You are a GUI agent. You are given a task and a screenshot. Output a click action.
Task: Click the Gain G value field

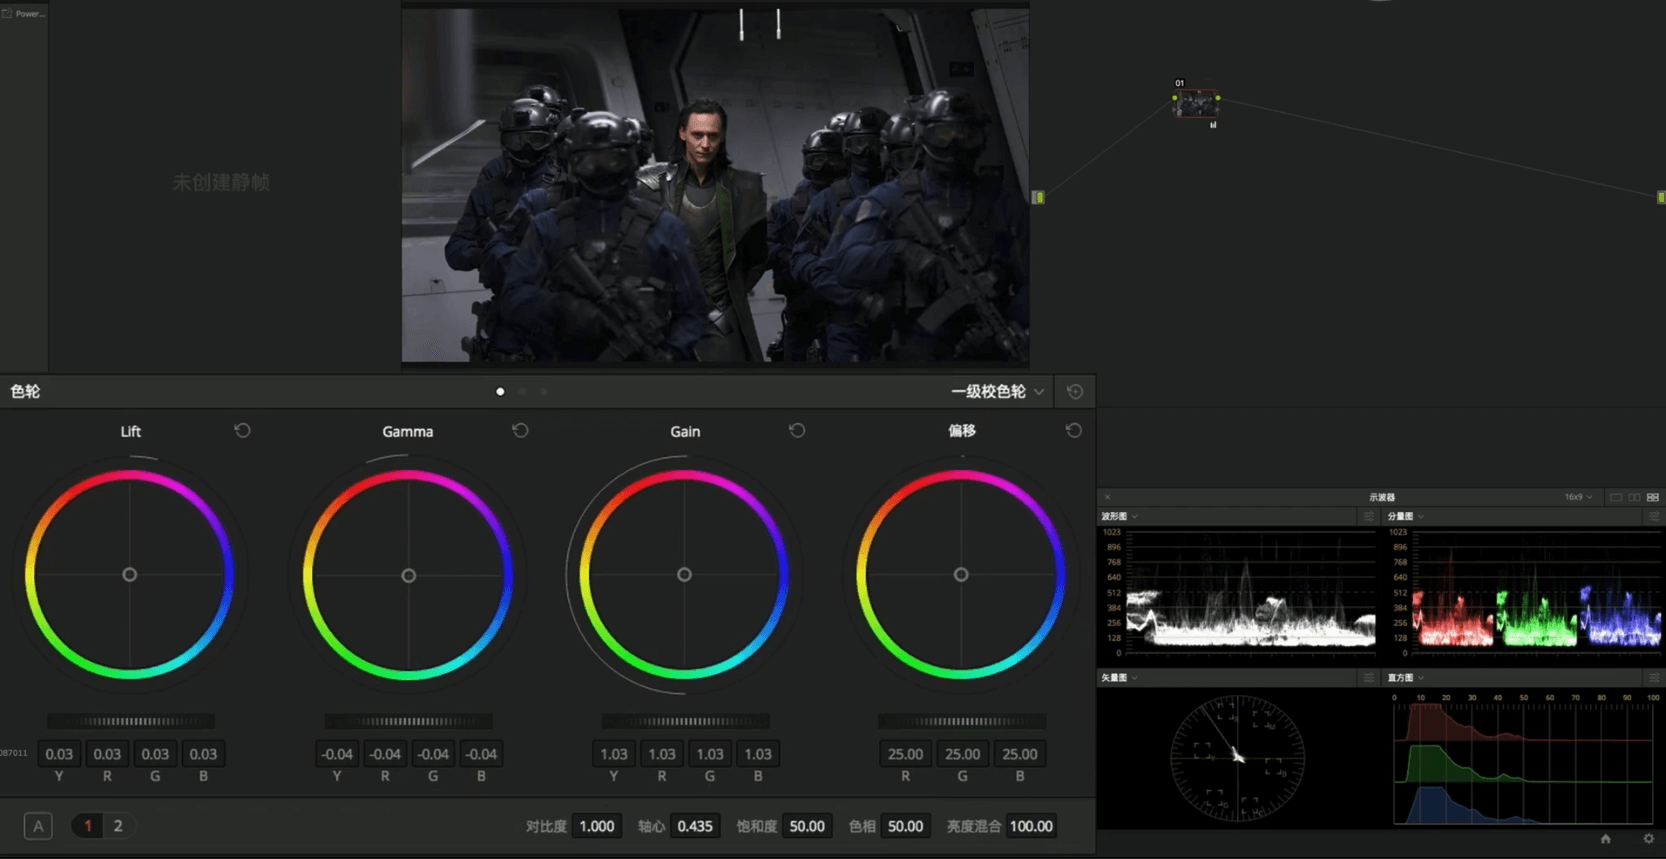point(710,754)
